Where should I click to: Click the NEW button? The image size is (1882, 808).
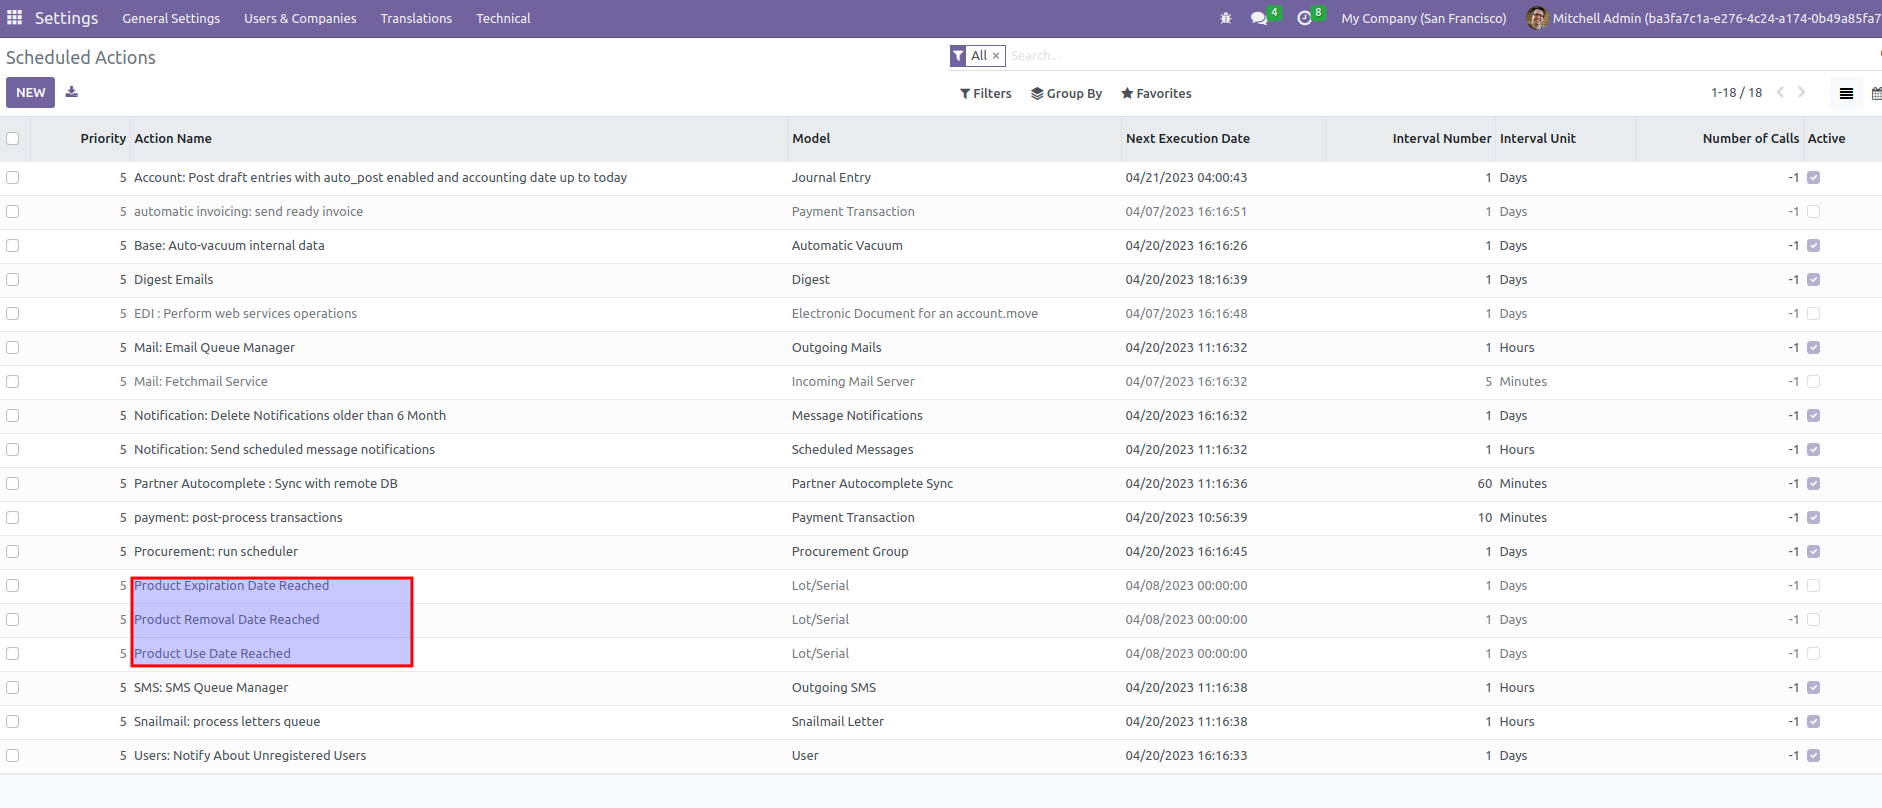coord(30,92)
